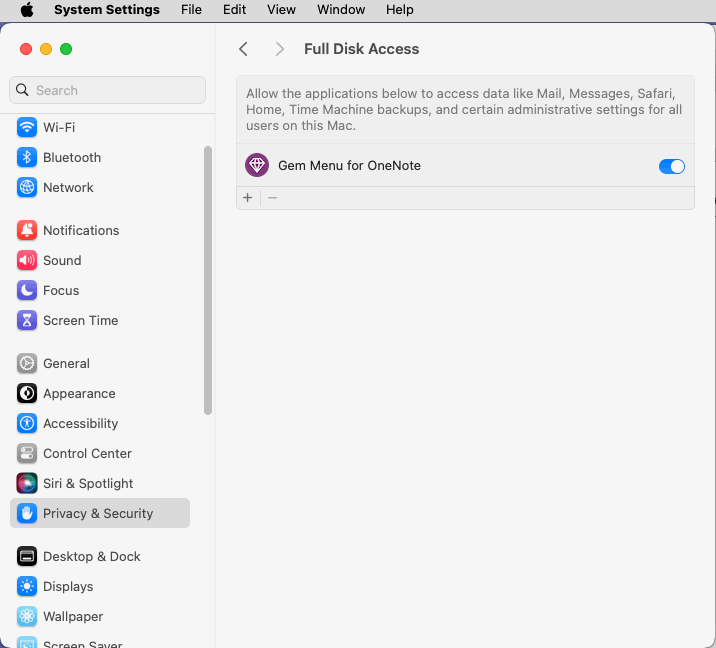Click the Appearance label
Image resolution: width=716 pixels, height=648 pixels.
coord(79,394)
